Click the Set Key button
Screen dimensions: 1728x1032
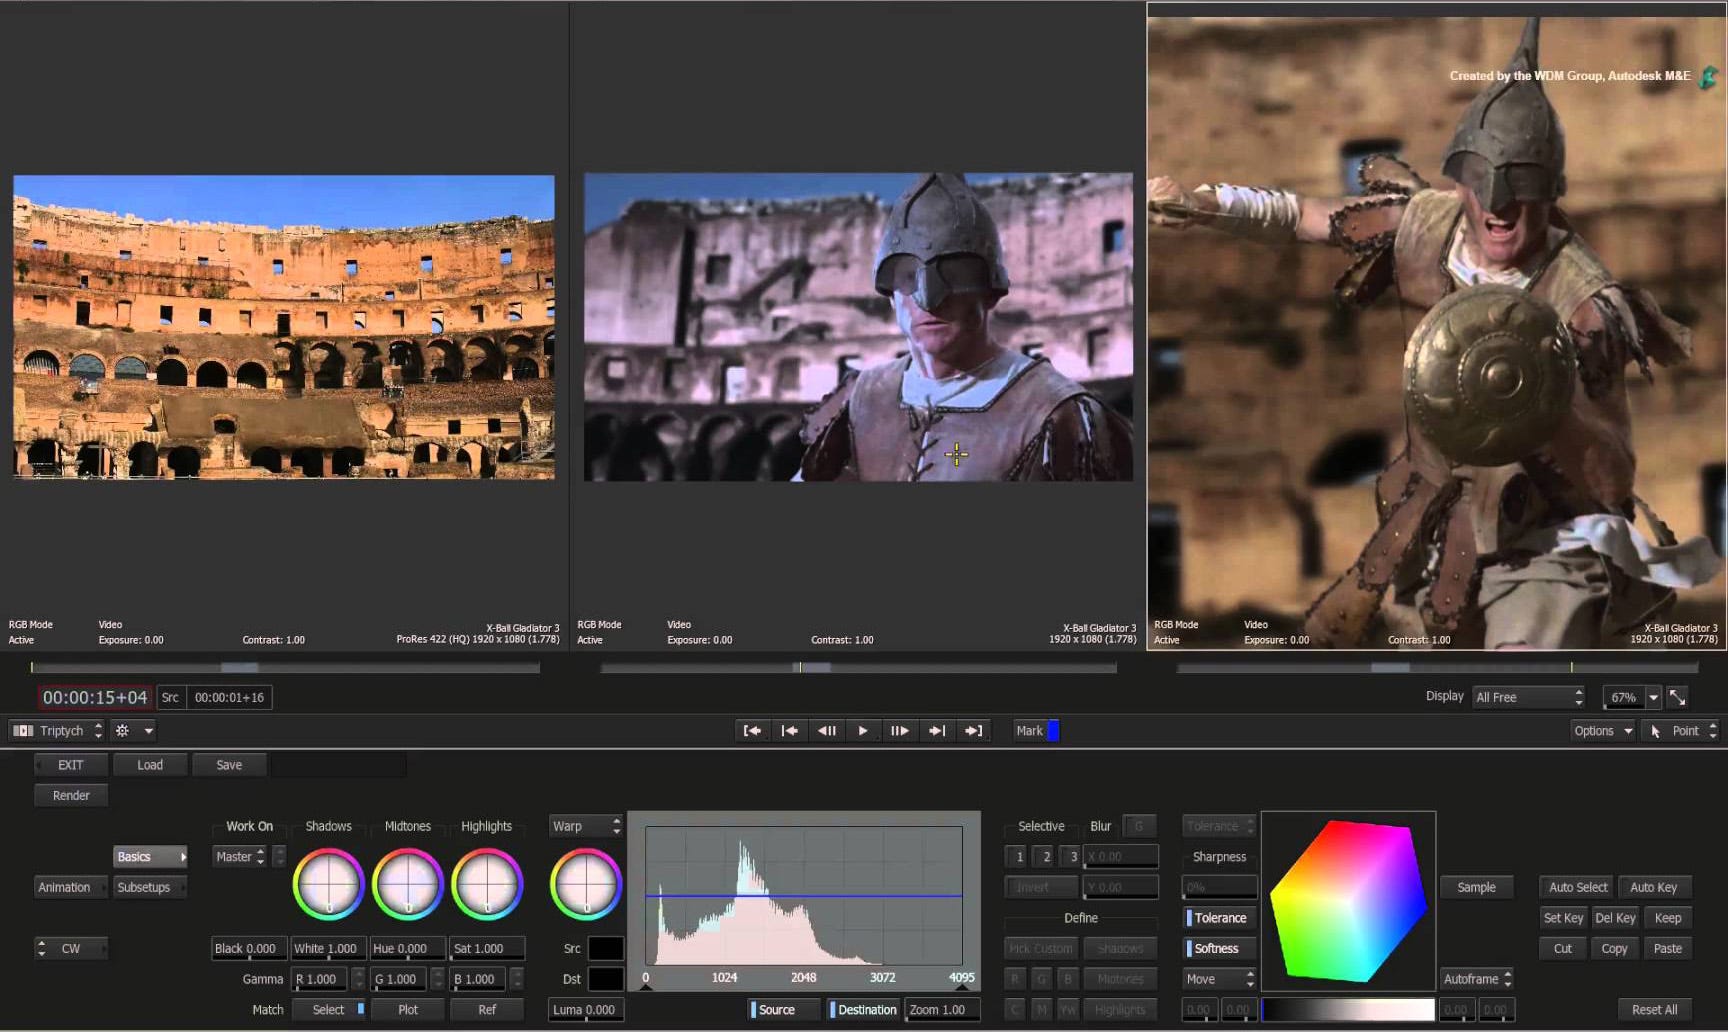(1563, 918)
